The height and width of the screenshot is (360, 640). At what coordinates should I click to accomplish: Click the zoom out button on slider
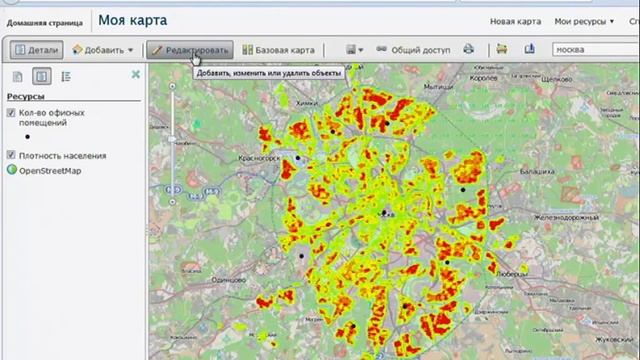point(172,202)
